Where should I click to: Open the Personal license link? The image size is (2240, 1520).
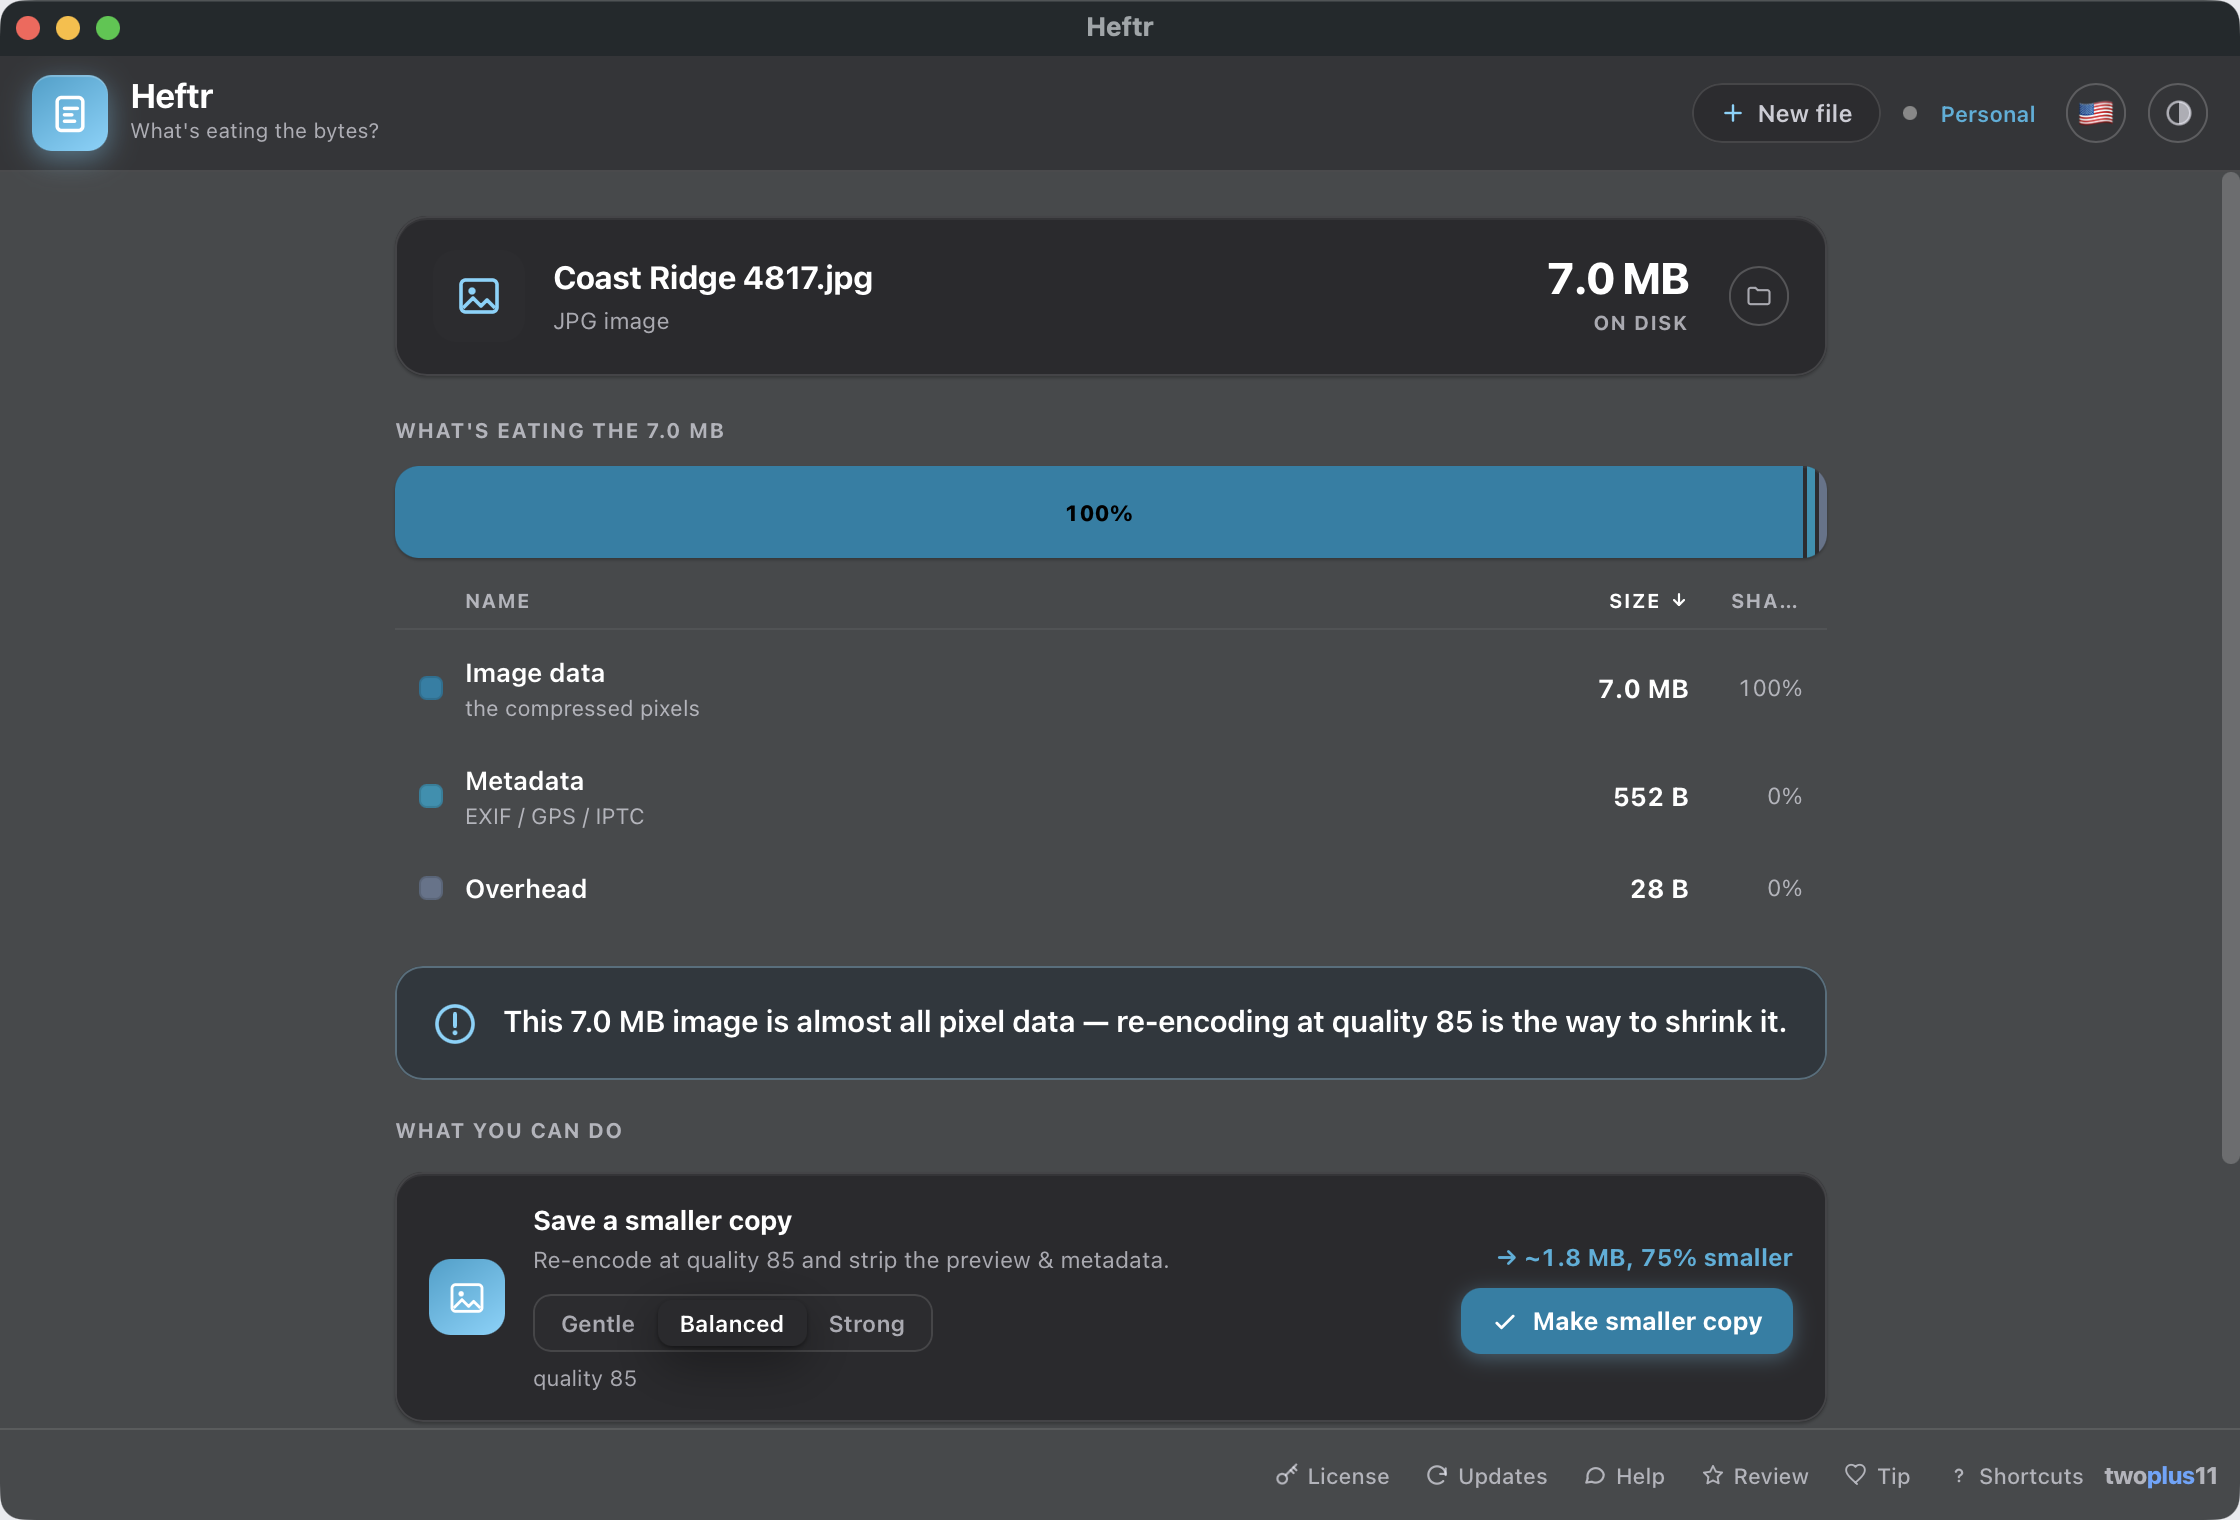tap(1987, 114)
